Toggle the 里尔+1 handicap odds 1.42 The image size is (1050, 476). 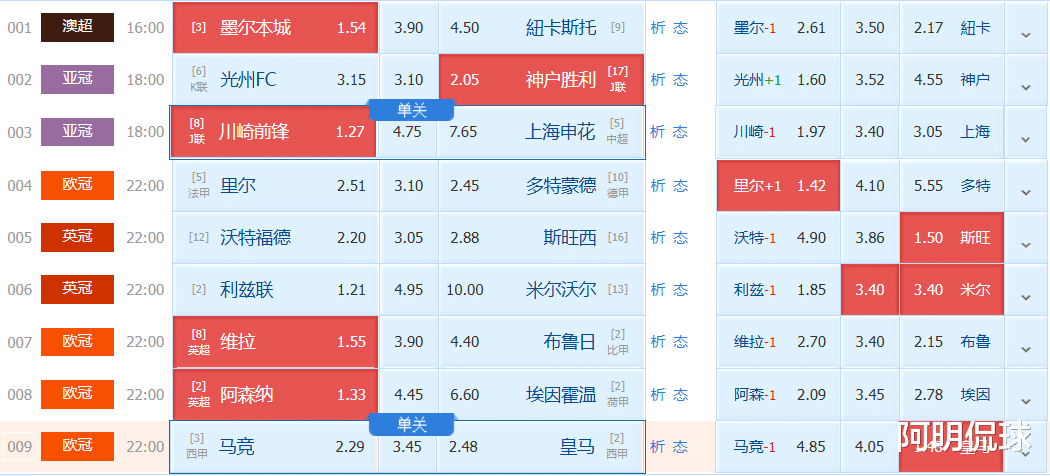coord(779,185)
